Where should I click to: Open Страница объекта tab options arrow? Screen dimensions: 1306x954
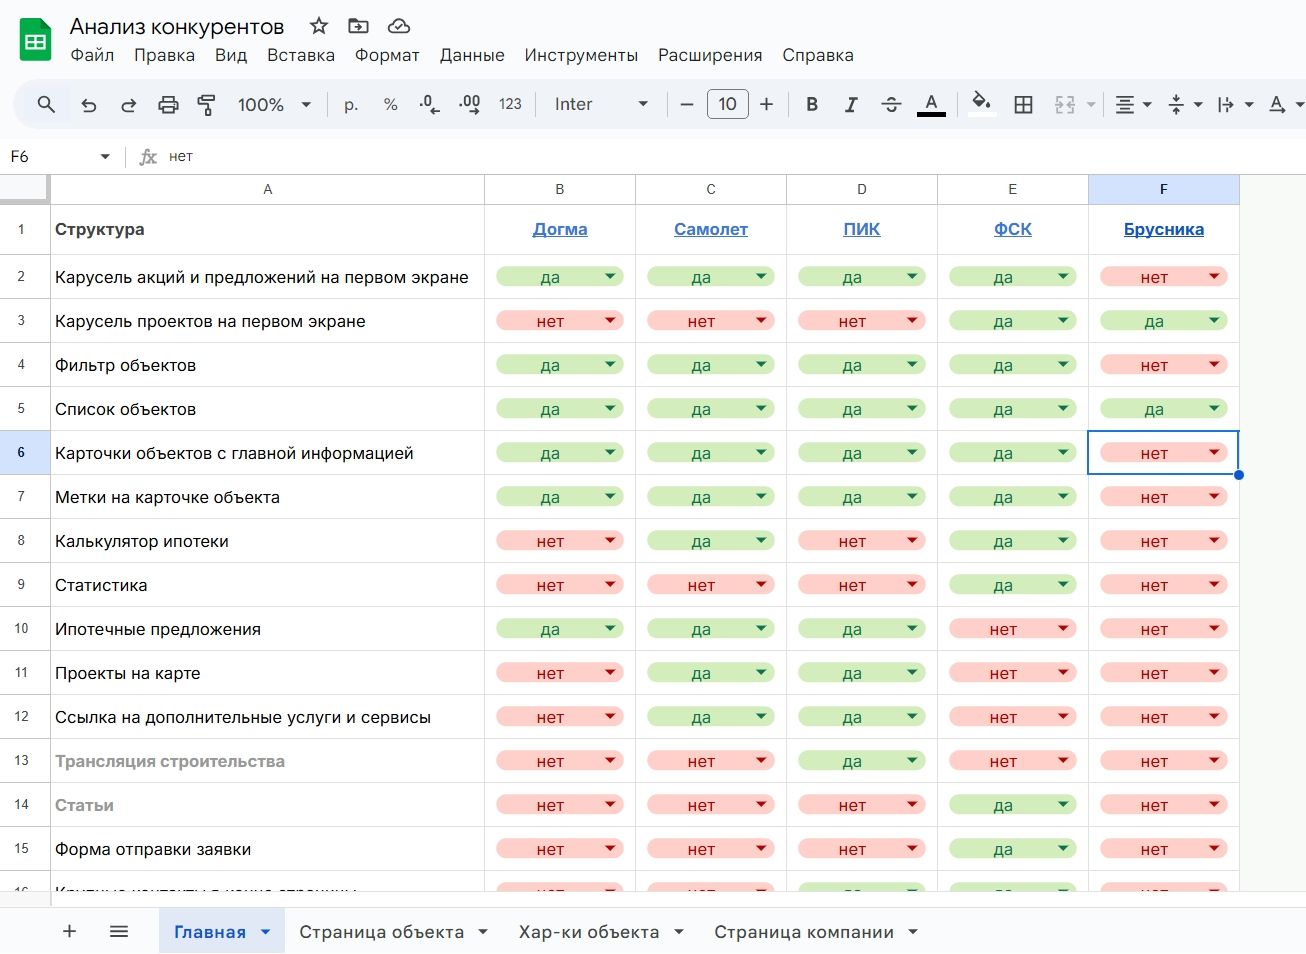point(483,931)
